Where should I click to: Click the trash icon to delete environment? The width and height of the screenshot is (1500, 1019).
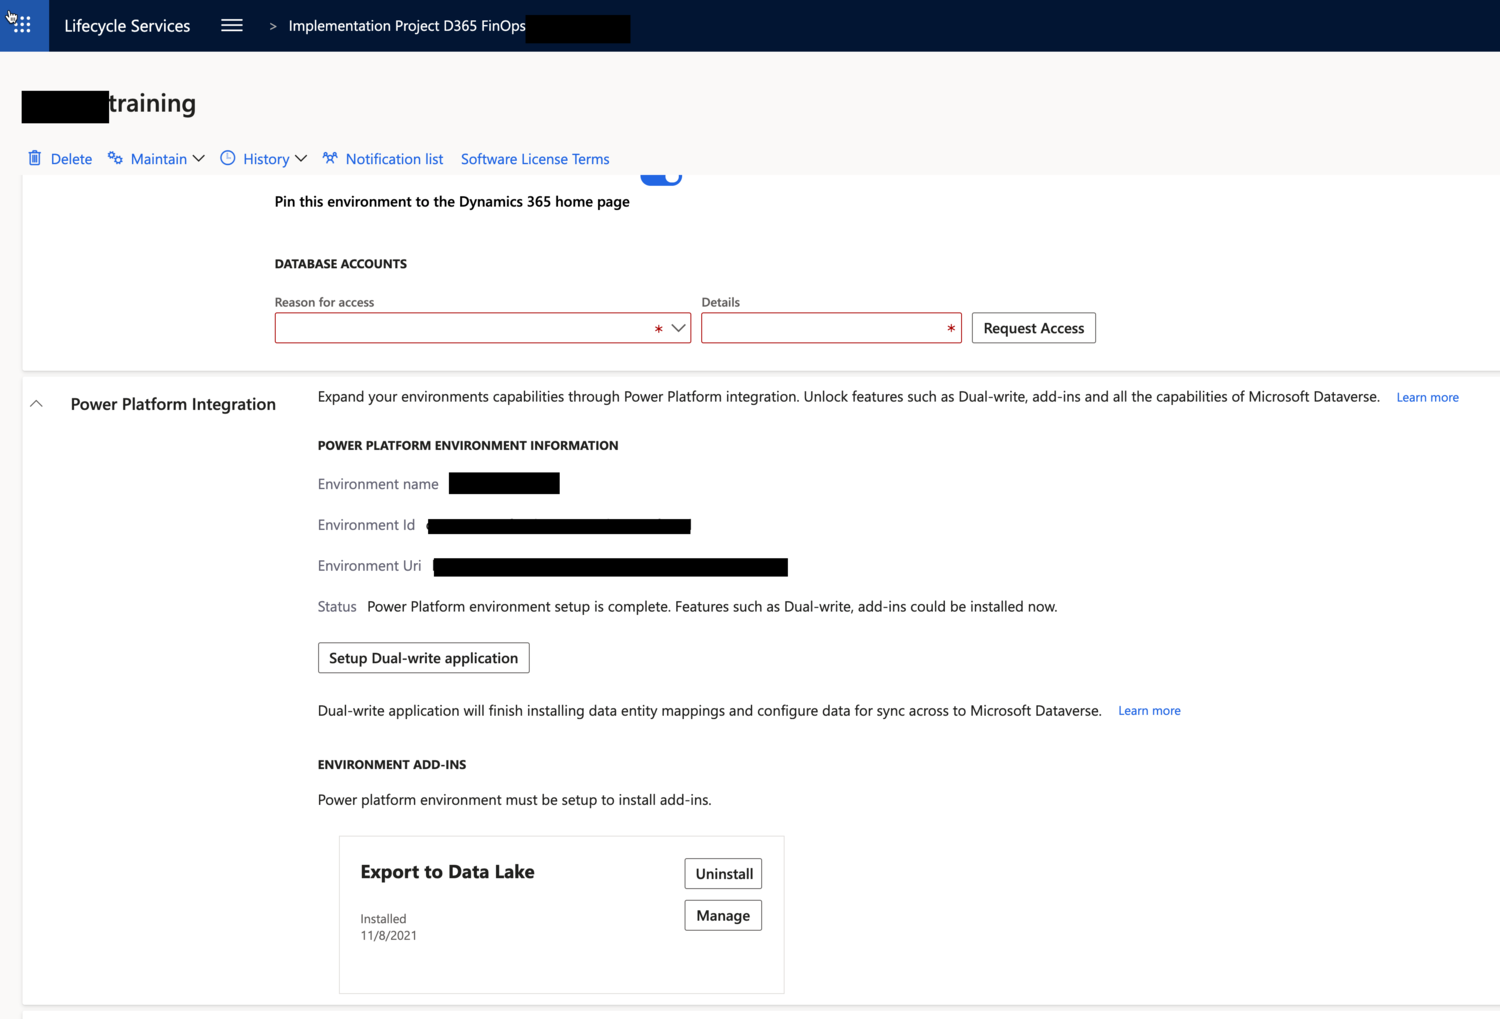[x=33, y=158]
